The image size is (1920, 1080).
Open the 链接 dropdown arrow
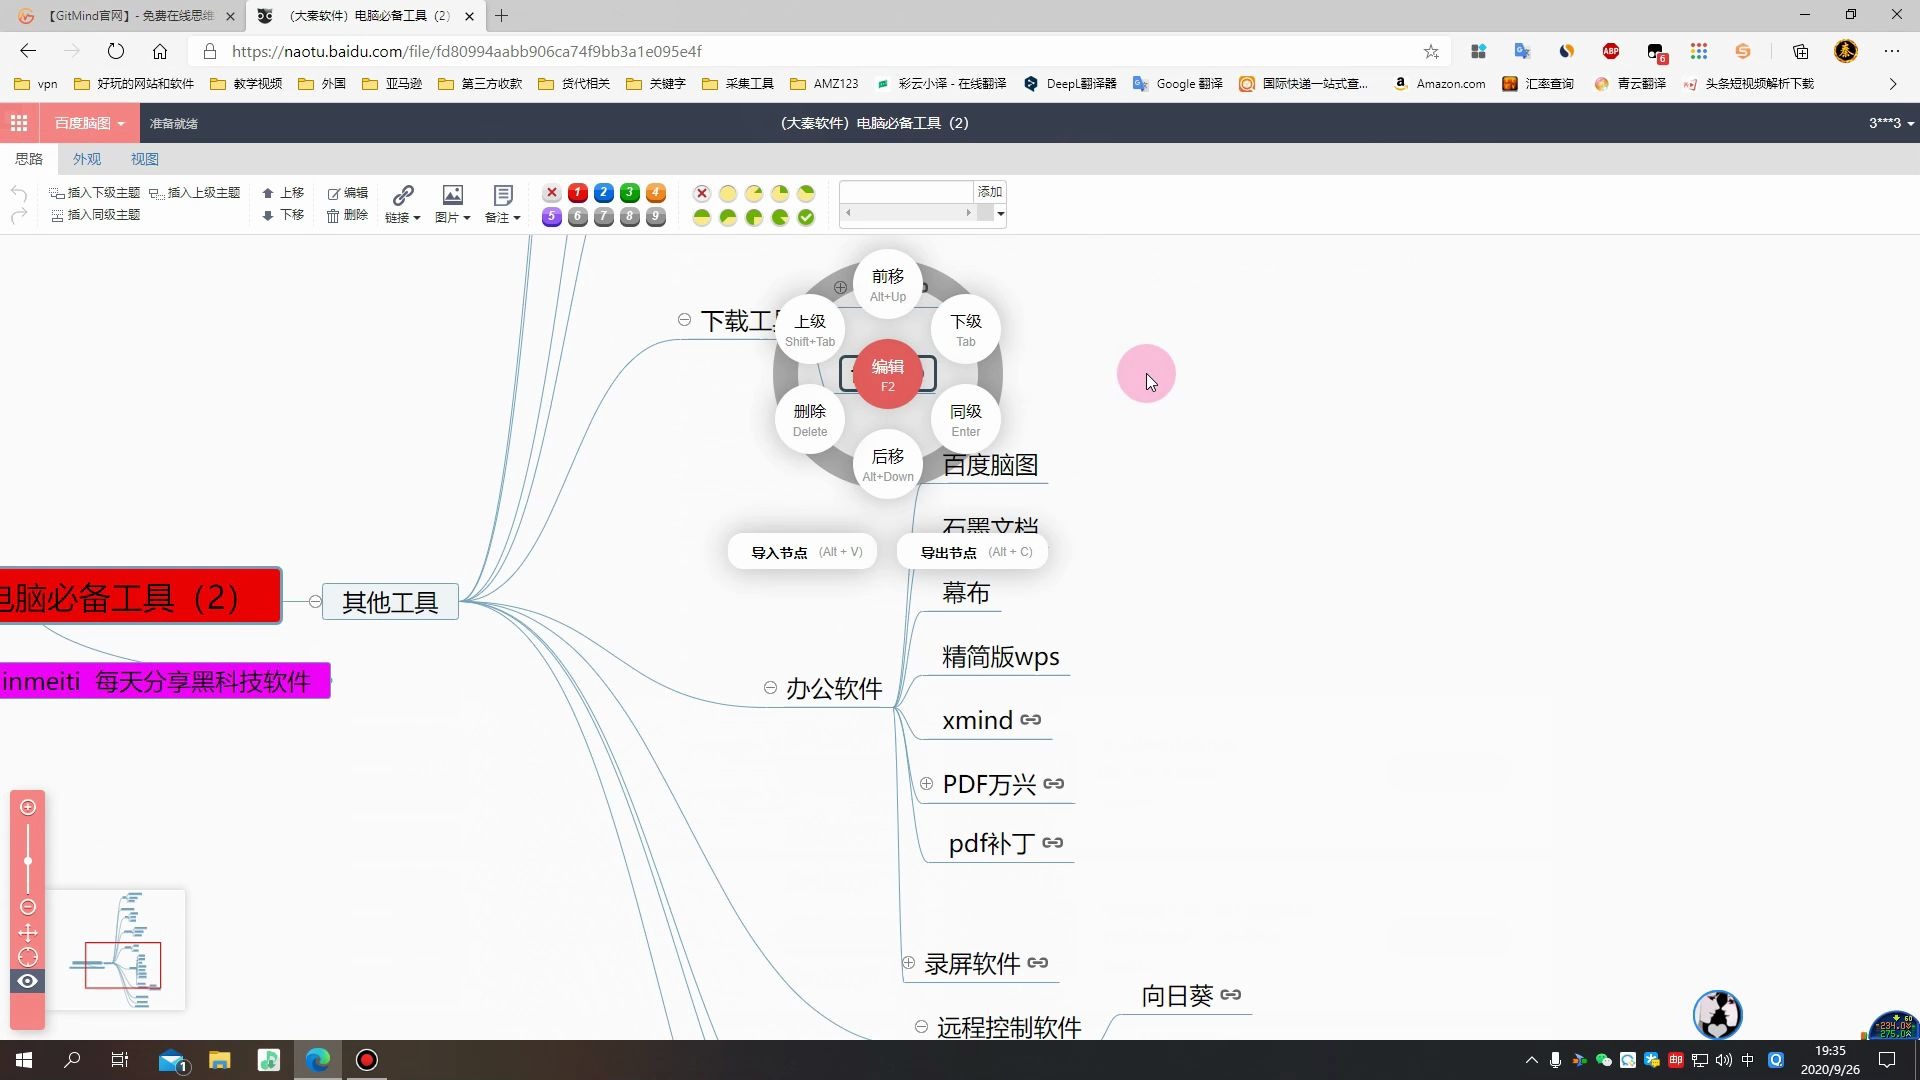(416, 218)
